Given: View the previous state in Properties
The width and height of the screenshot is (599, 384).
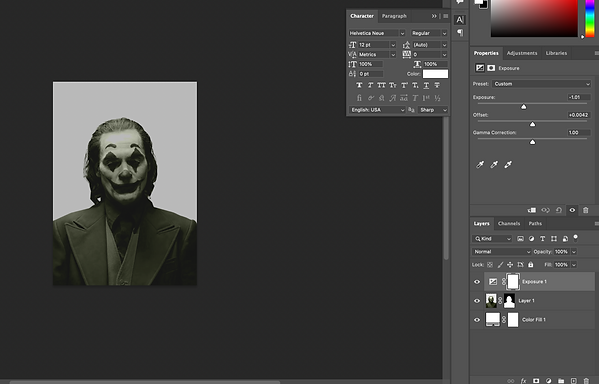Looking at the screenshot, I should (545, 210).
